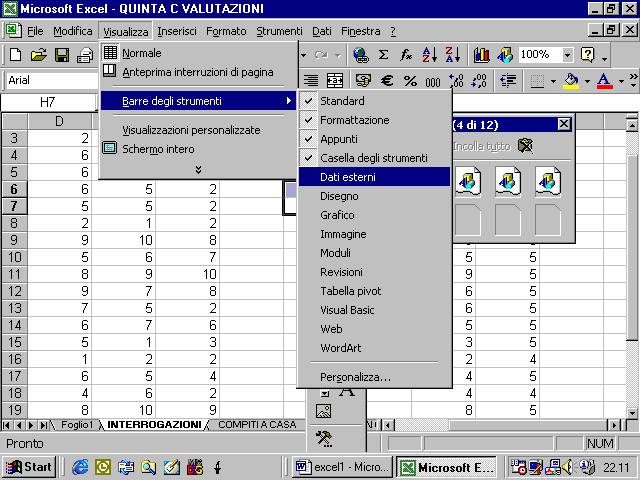Click the image icon in Control Toolbox

point(323,411)
